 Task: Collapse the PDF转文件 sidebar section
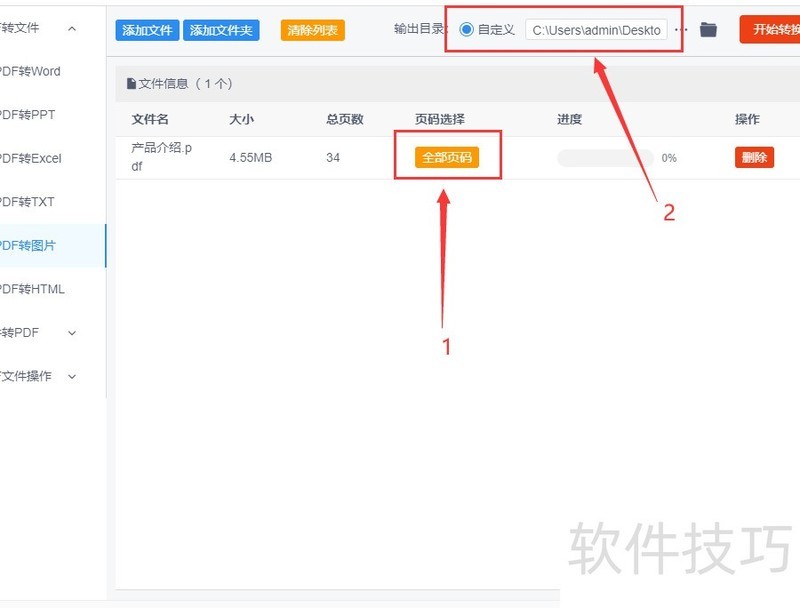[72, 29]
